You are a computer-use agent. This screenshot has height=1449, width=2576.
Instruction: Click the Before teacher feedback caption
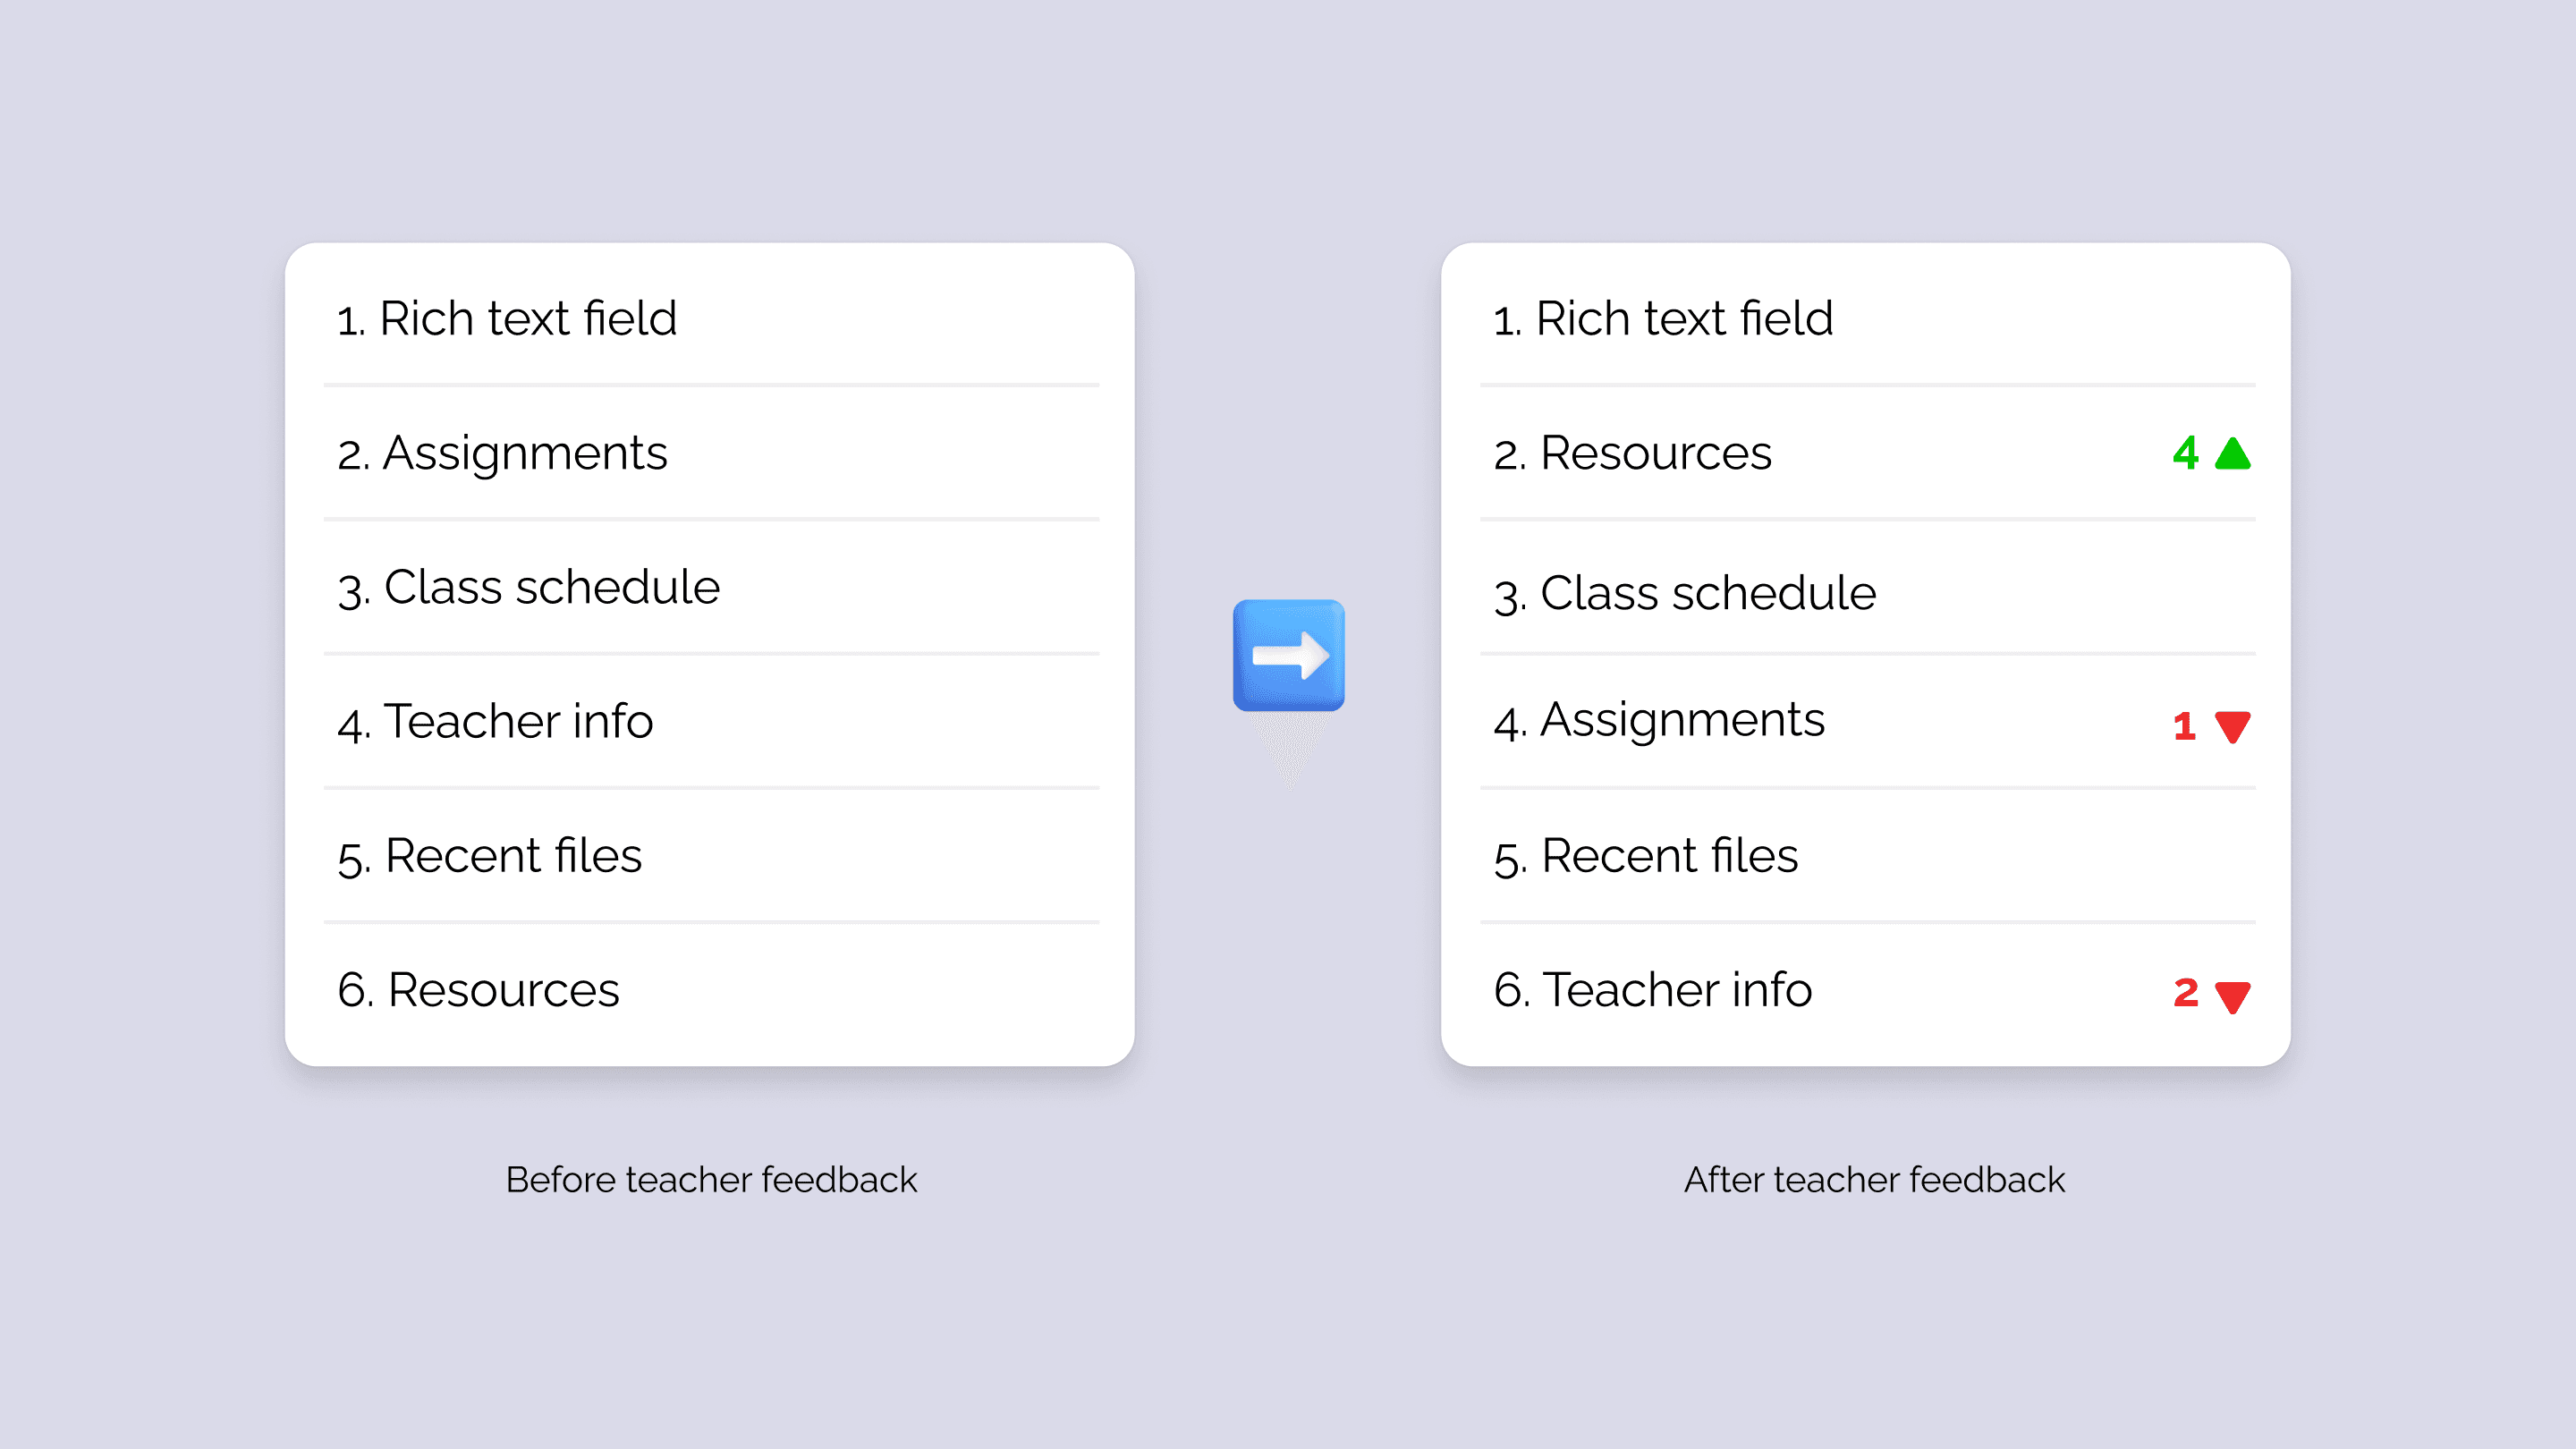click(711, 1180)
